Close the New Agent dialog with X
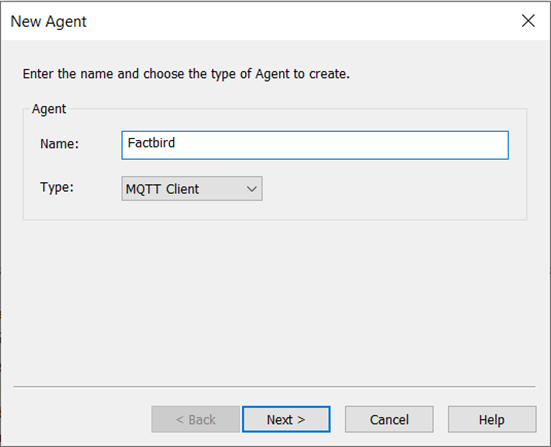Viewport: 551px width, 447px height. (528, 21)
